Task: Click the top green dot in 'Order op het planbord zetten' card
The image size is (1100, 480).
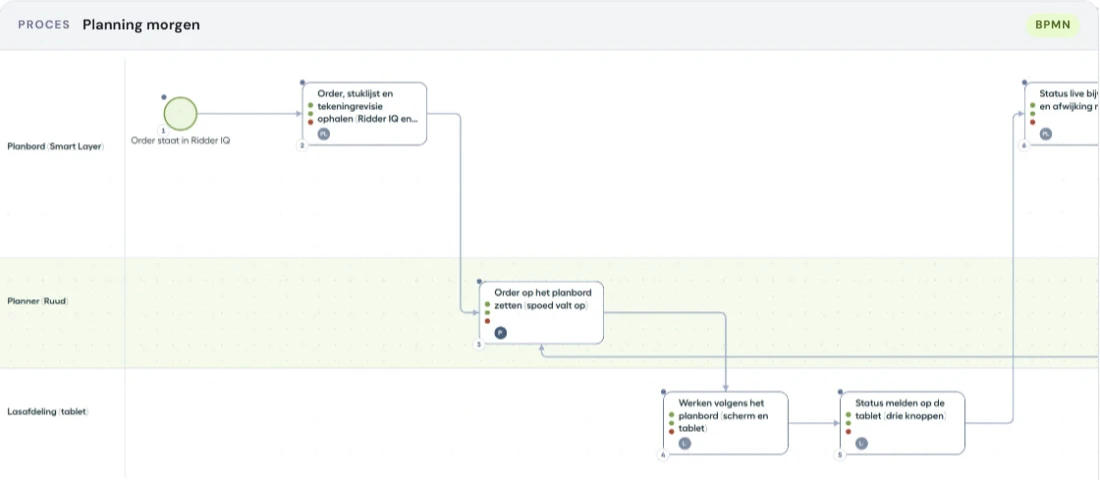Action: (487, 304)
